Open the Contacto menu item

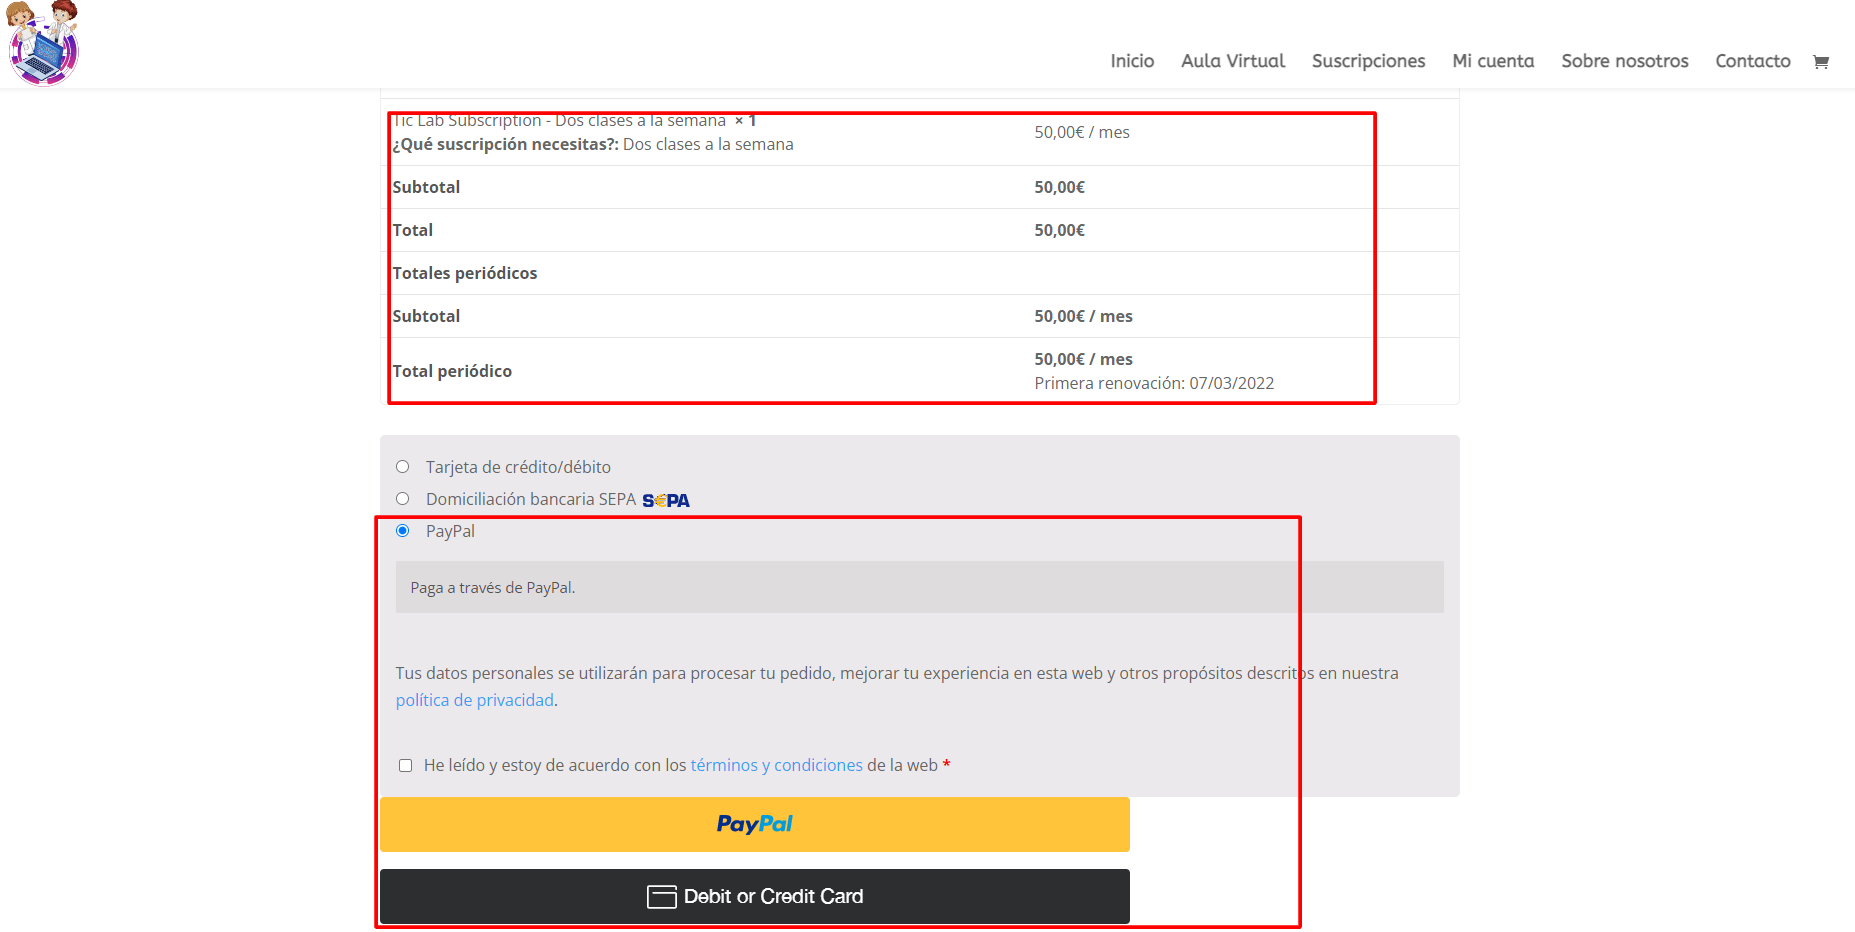[1753, 61]
